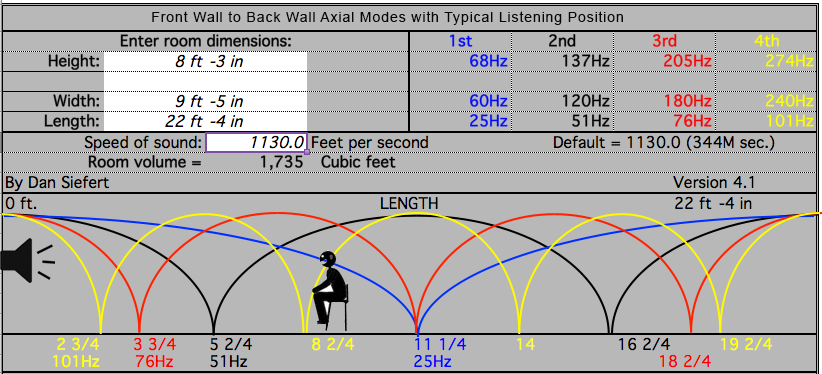Click the yellow 8 2/4 null position marker
Viewport: 822px width, 374px height.
[332, 345]
